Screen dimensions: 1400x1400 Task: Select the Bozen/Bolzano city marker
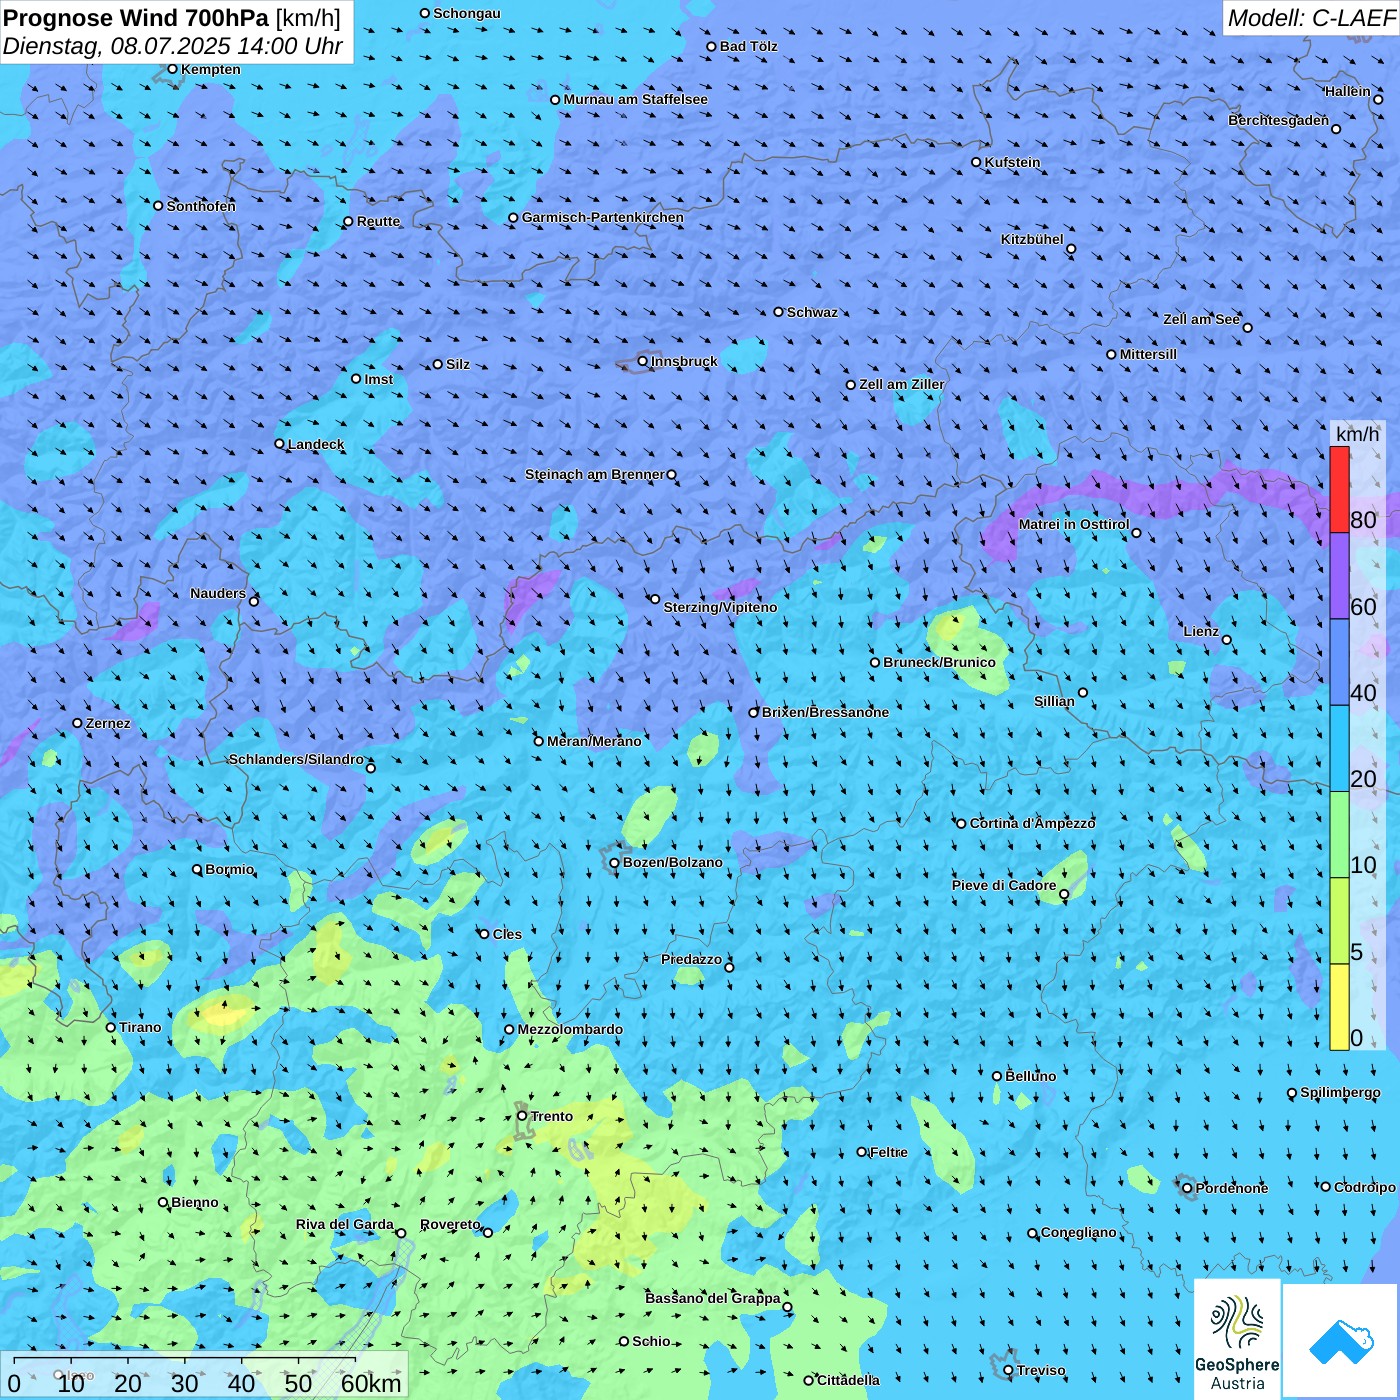tap(614, 863)
